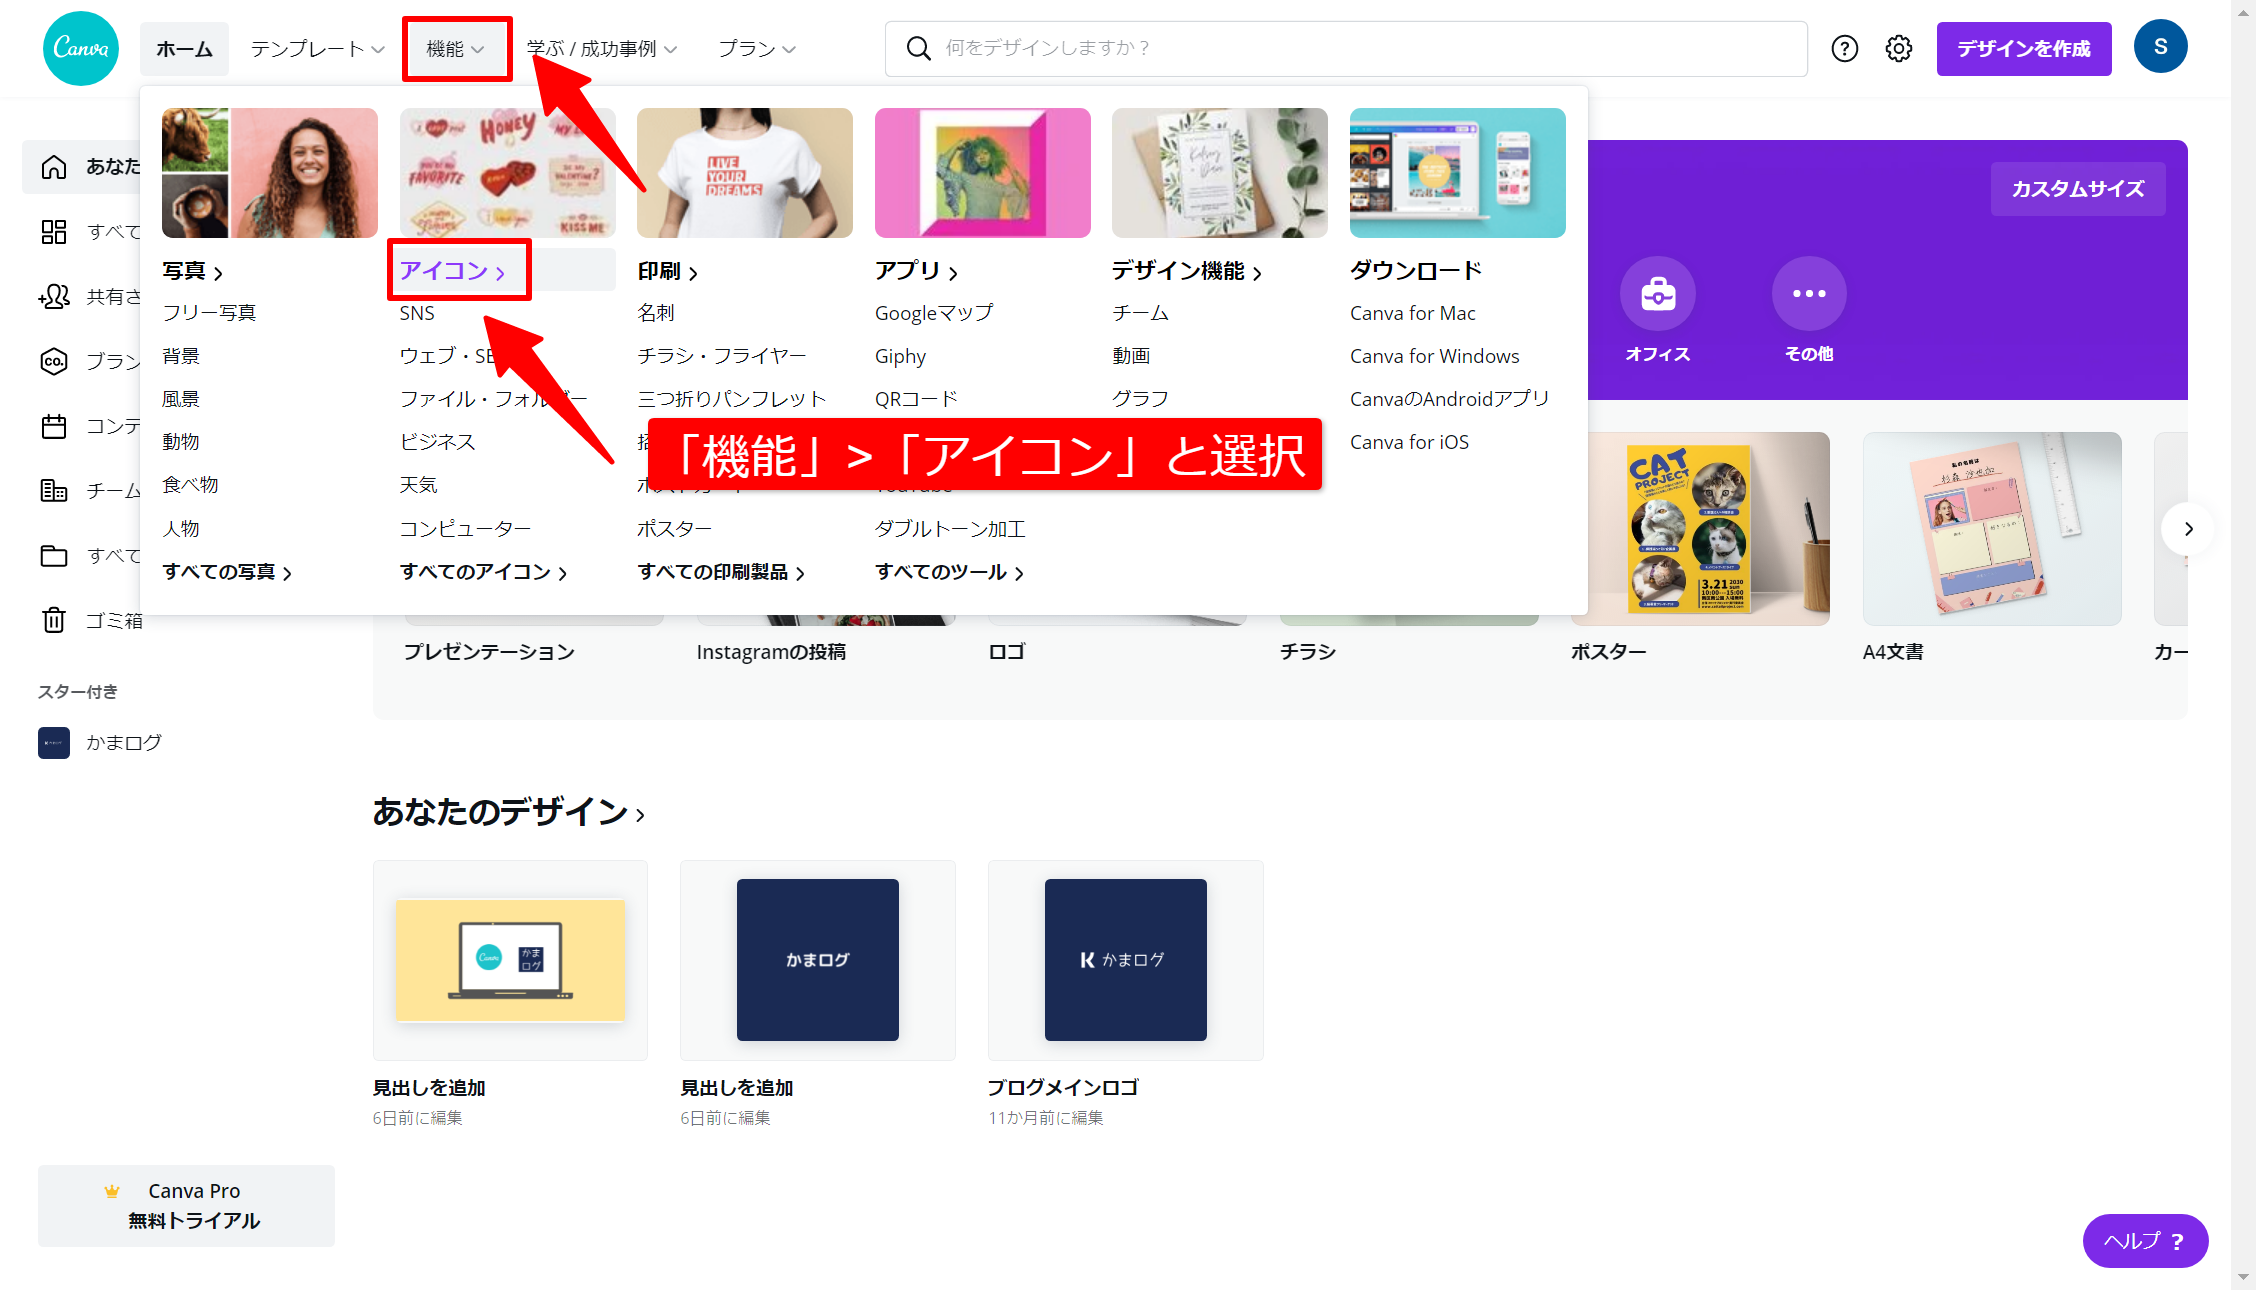The image size is (2256, 1290).
Task: Choose Canva for Windows menu entry
Action: 1434,356
